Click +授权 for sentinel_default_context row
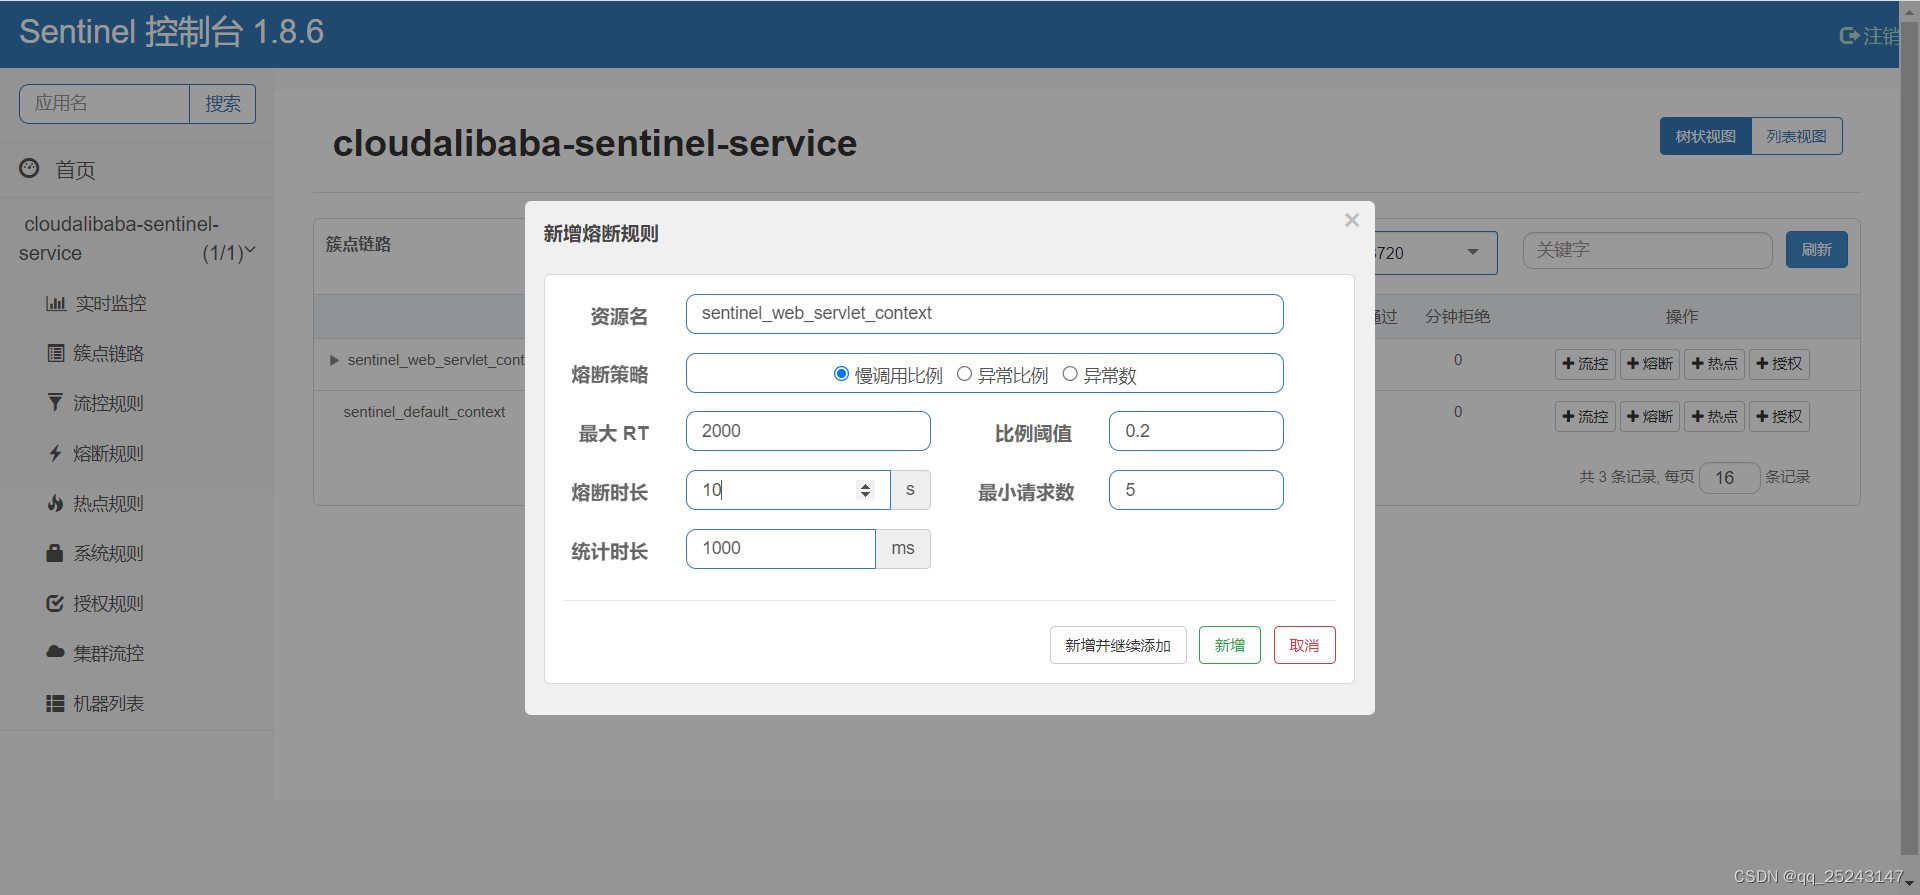Screen dimensions: 1920x895 pos(1779,416)
